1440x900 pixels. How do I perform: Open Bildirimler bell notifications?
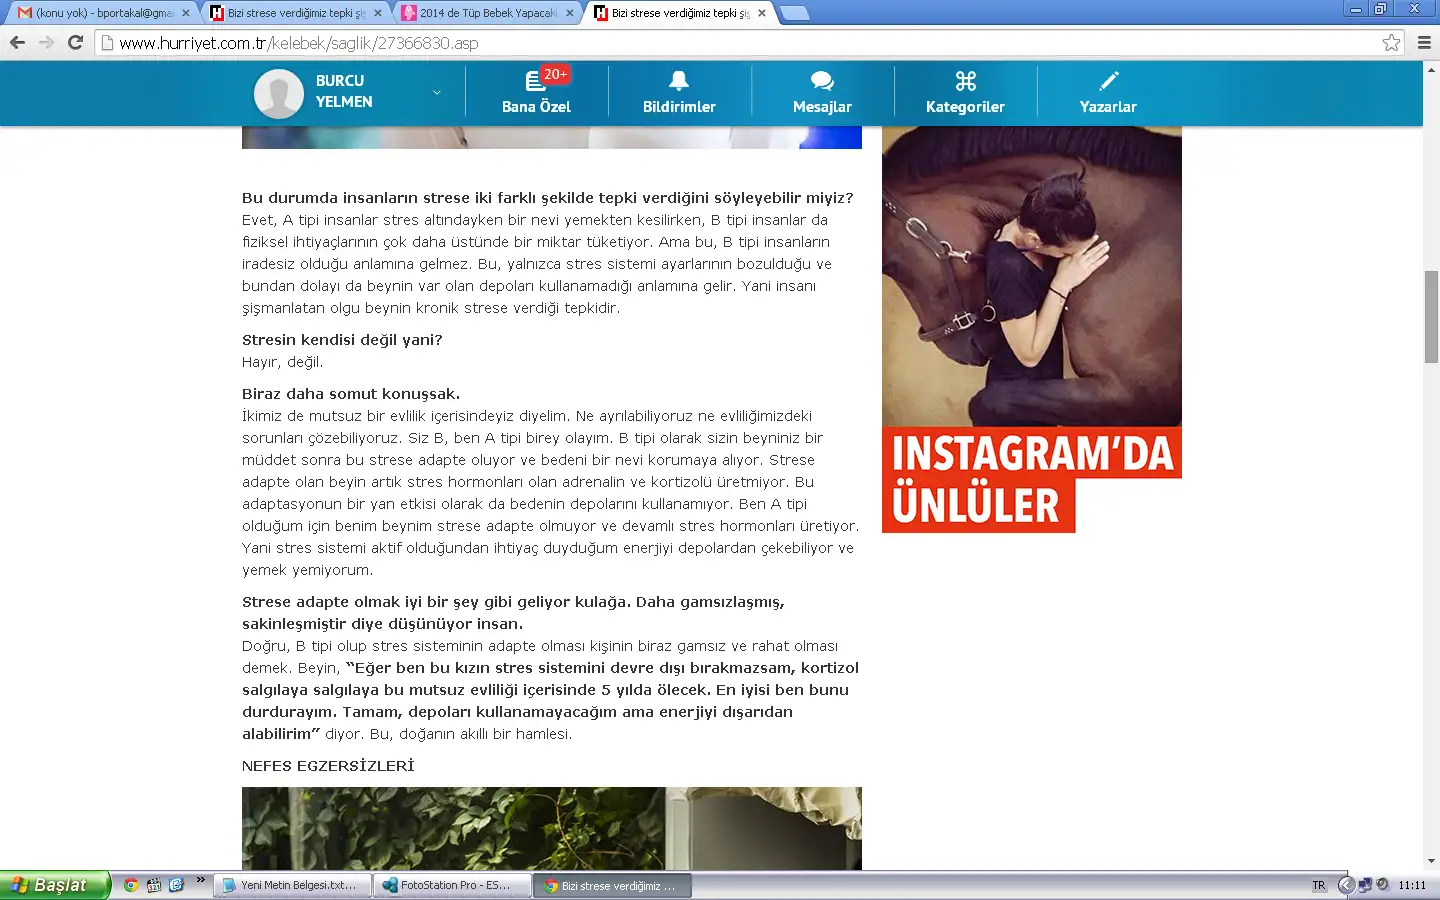(x=679, y=81)
